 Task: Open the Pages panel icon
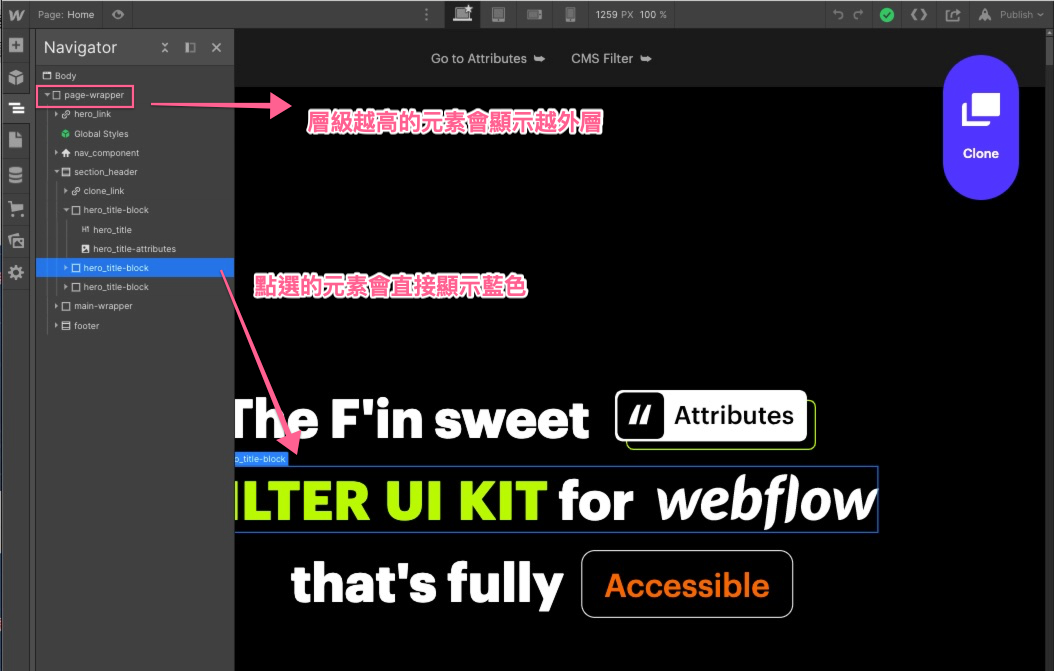[x=16, y=140]
